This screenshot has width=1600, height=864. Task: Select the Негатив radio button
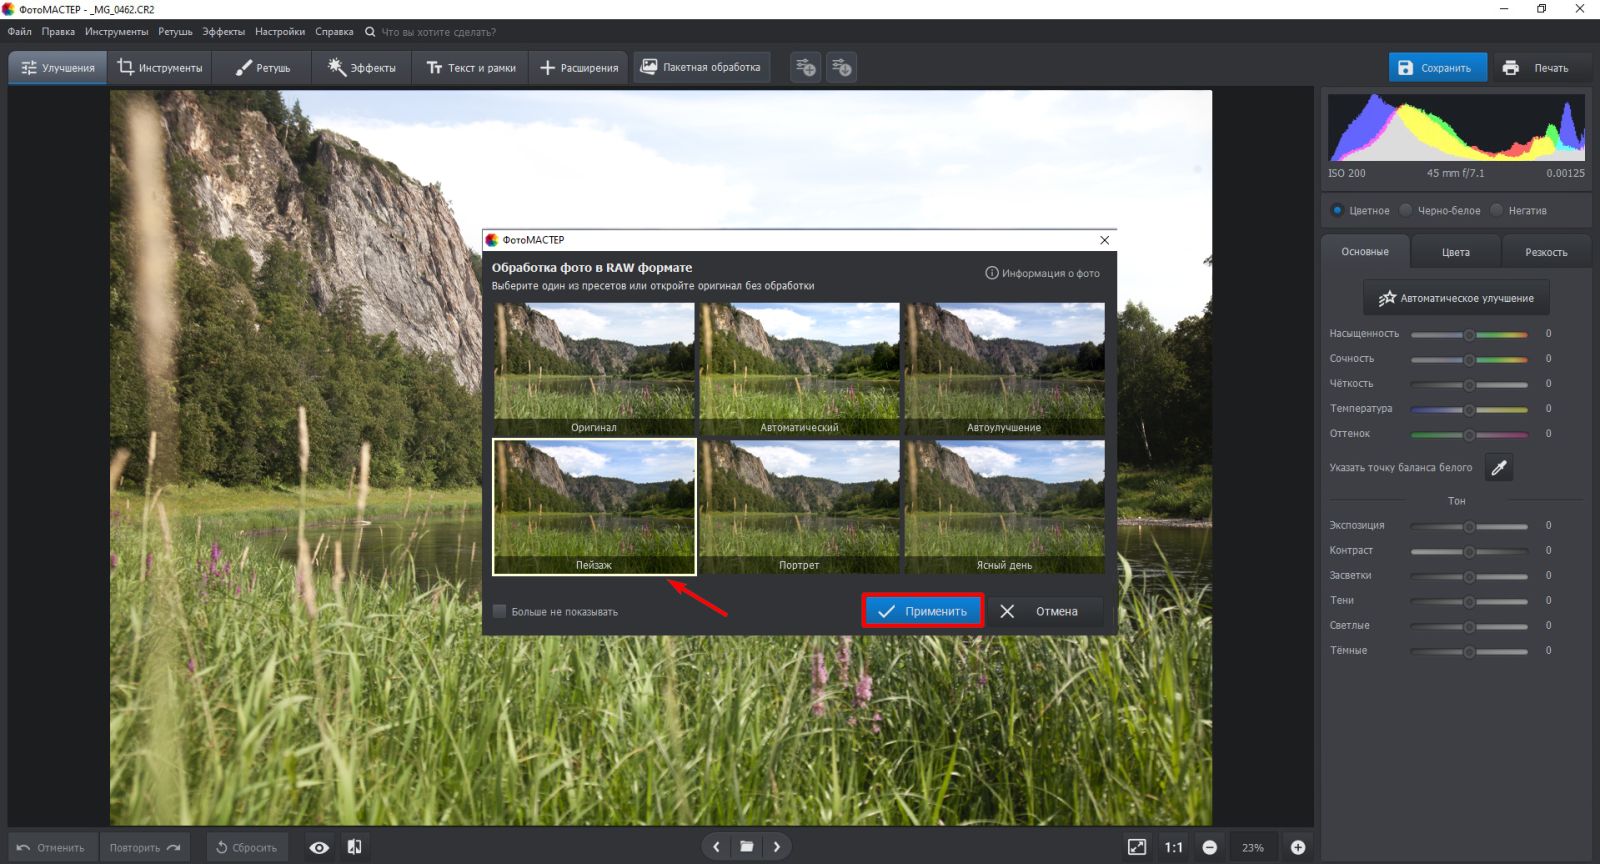tap(1496, 210)
